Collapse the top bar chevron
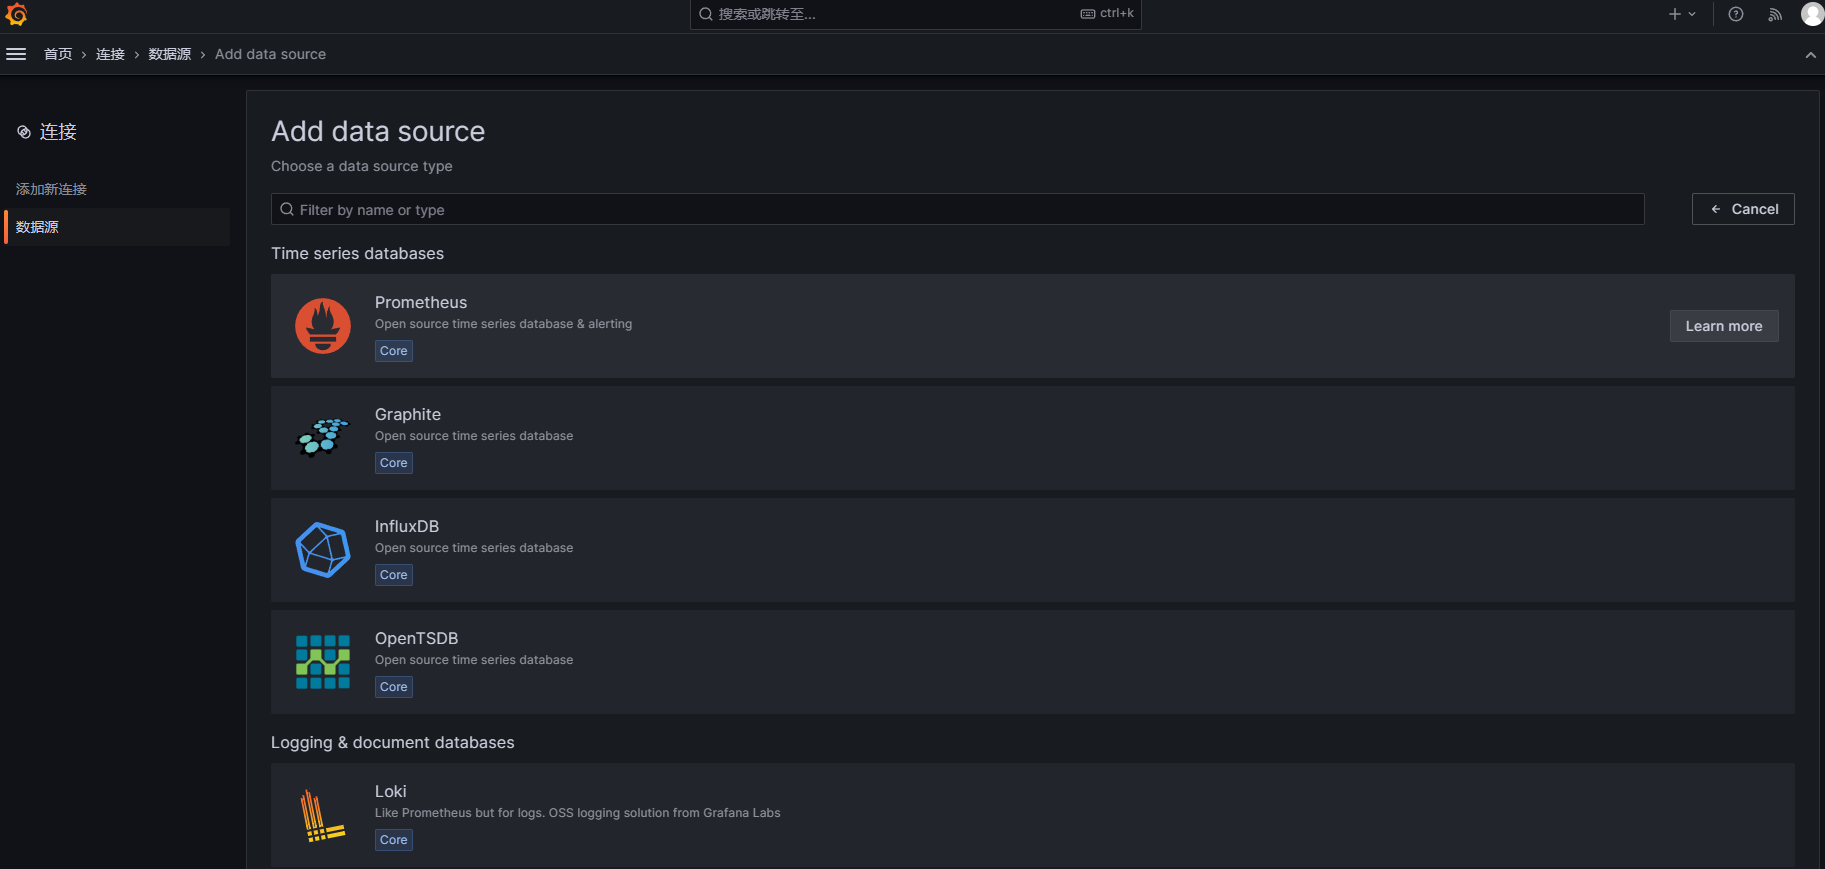This screenshot has height=869, width=1825. 1810,55
